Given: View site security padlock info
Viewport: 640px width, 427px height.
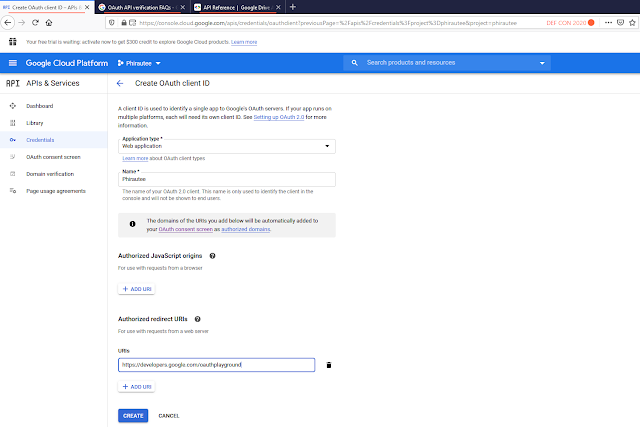Looking at the screenshot, I should point(124,23).
